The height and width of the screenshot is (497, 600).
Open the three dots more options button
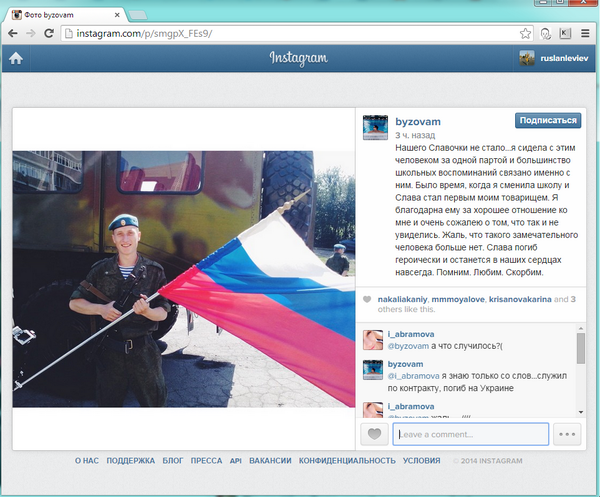(567, 434)
